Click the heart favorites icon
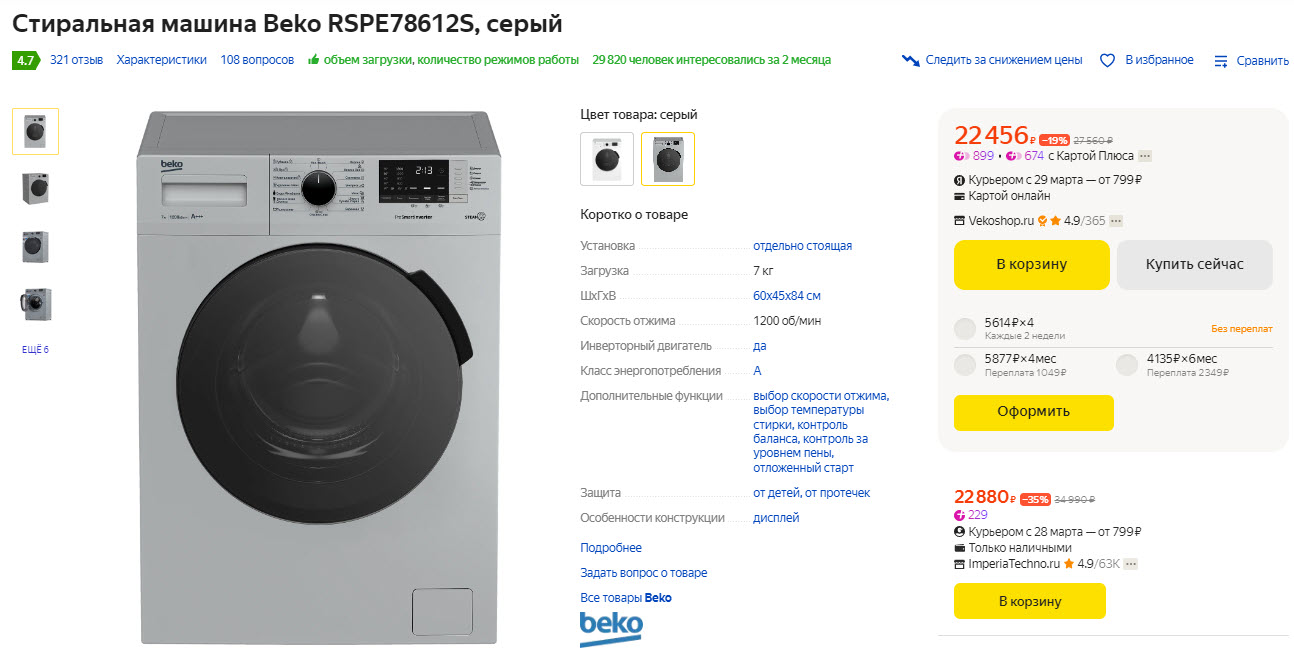The width and height of the screenshot is (1294, 651). [1107, 60]
